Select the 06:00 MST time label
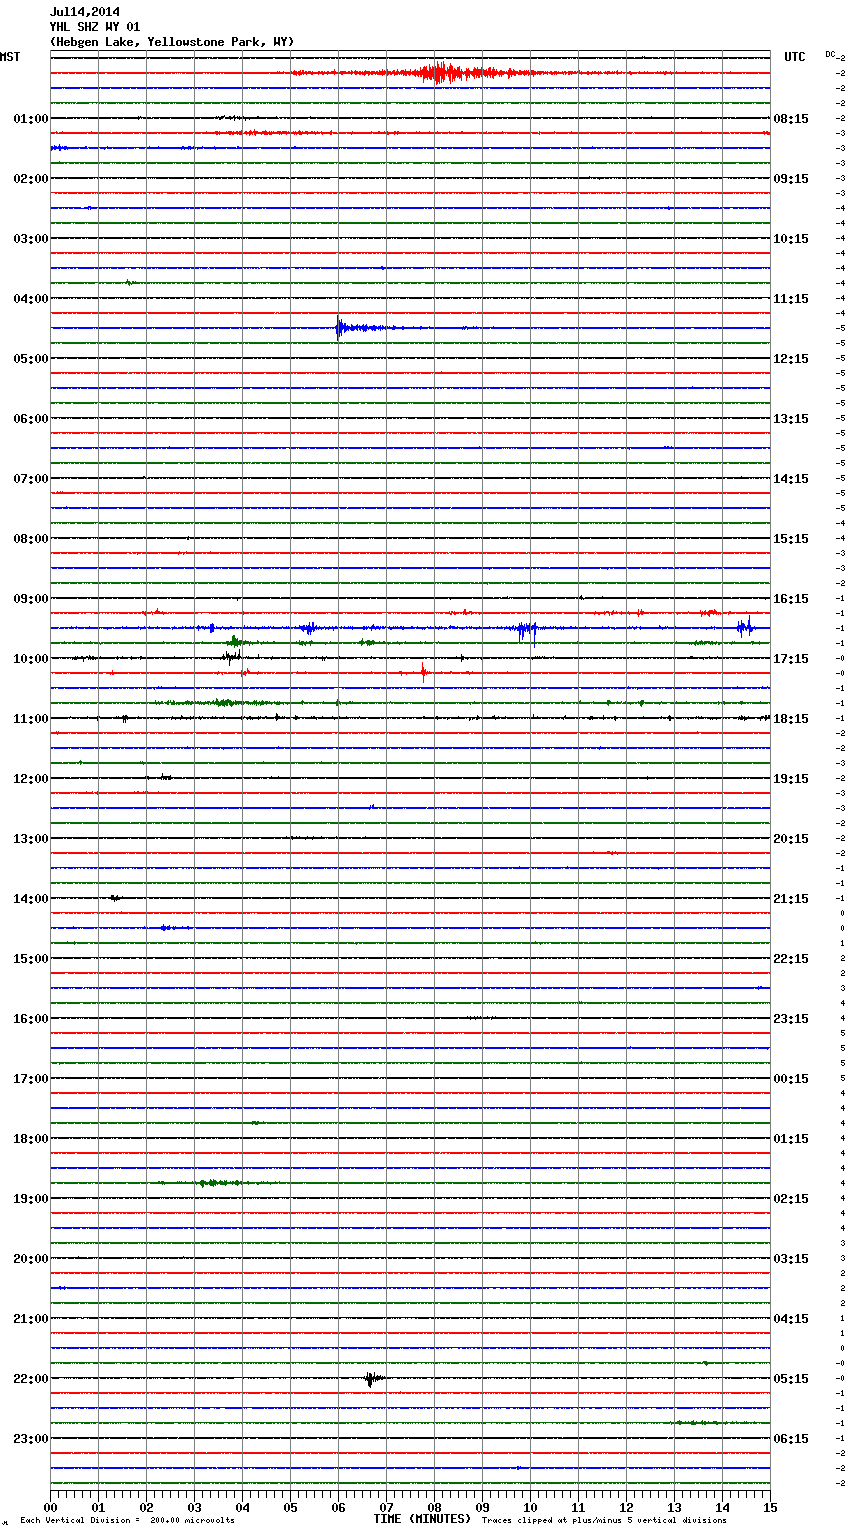 coord(31,419)
